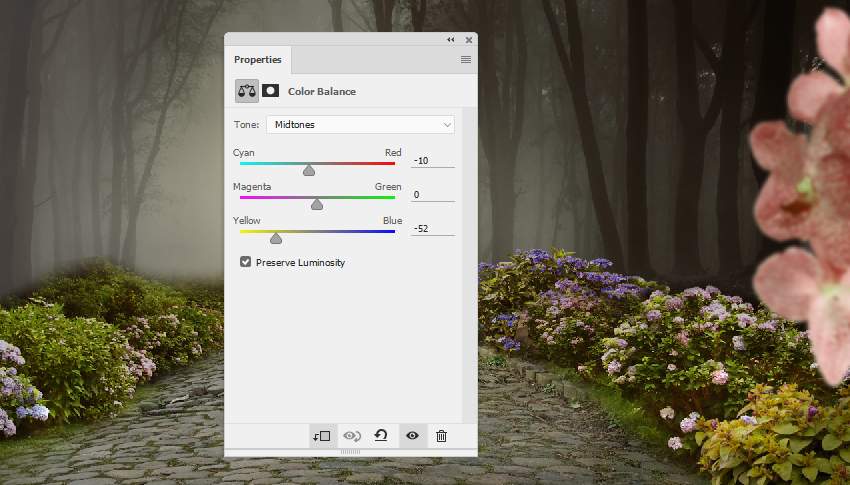Viewport: 850px width, 485px height.
Task: Clip adjustment to layer below
Action: click(x=322, y=436)
